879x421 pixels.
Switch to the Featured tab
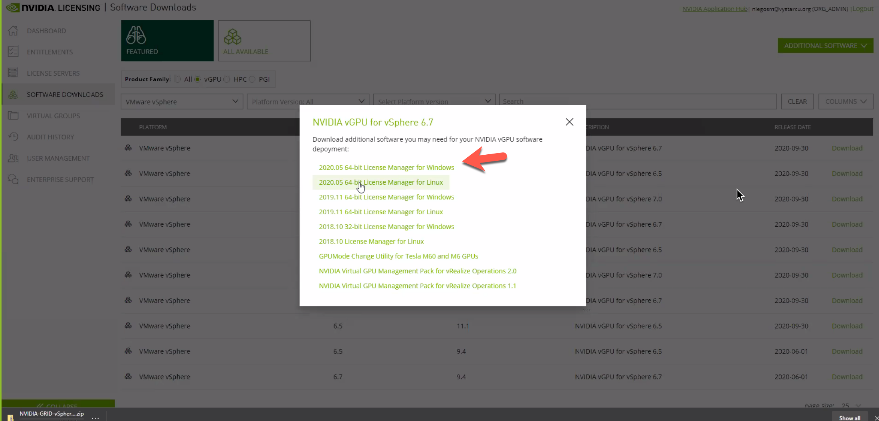(167, 41)
